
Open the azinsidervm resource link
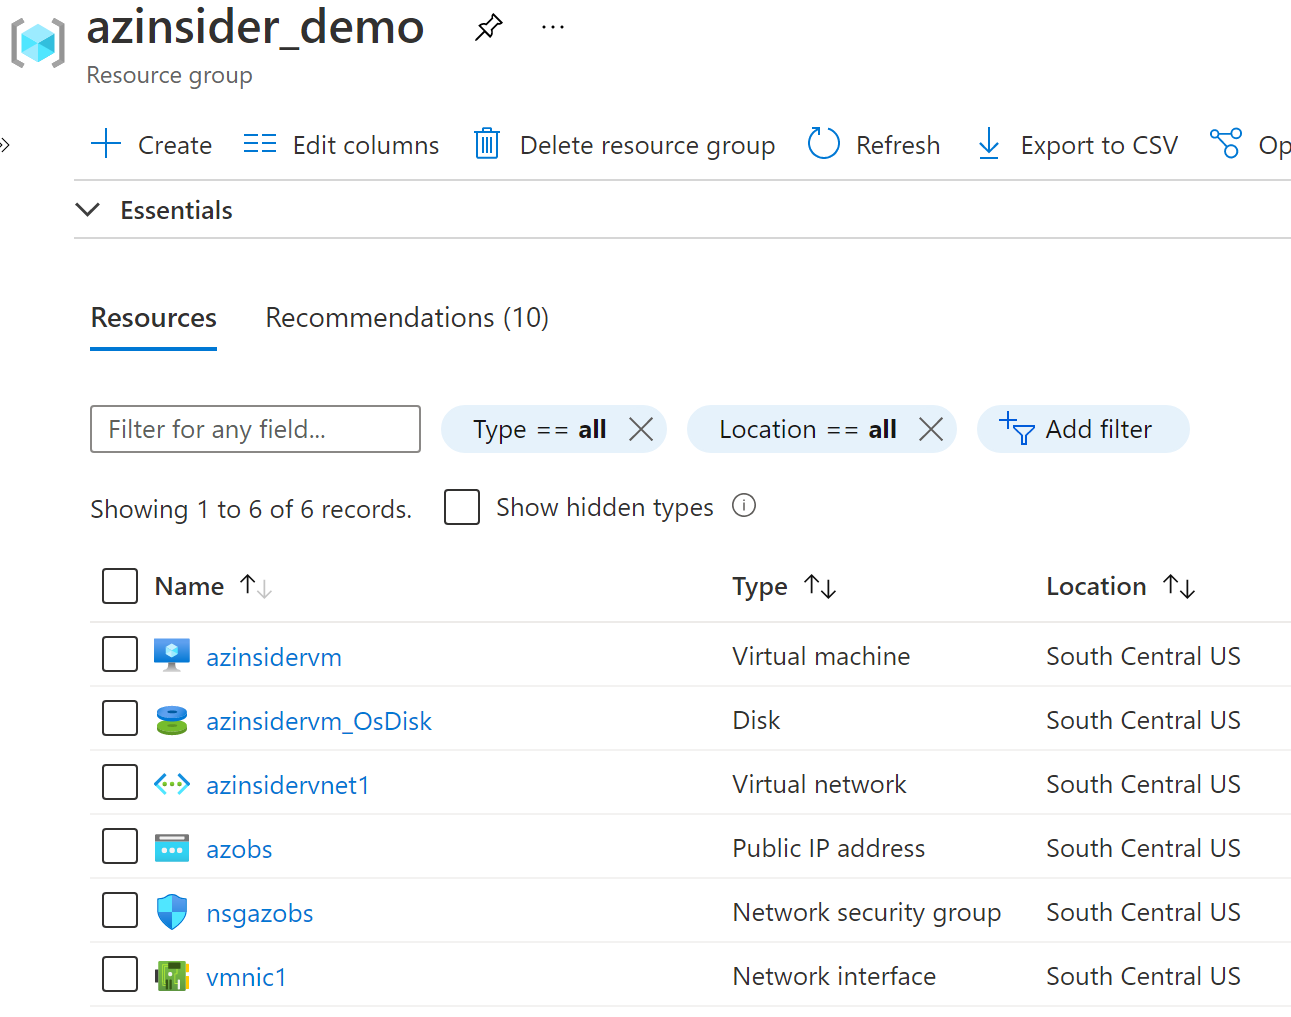[274, 657]
